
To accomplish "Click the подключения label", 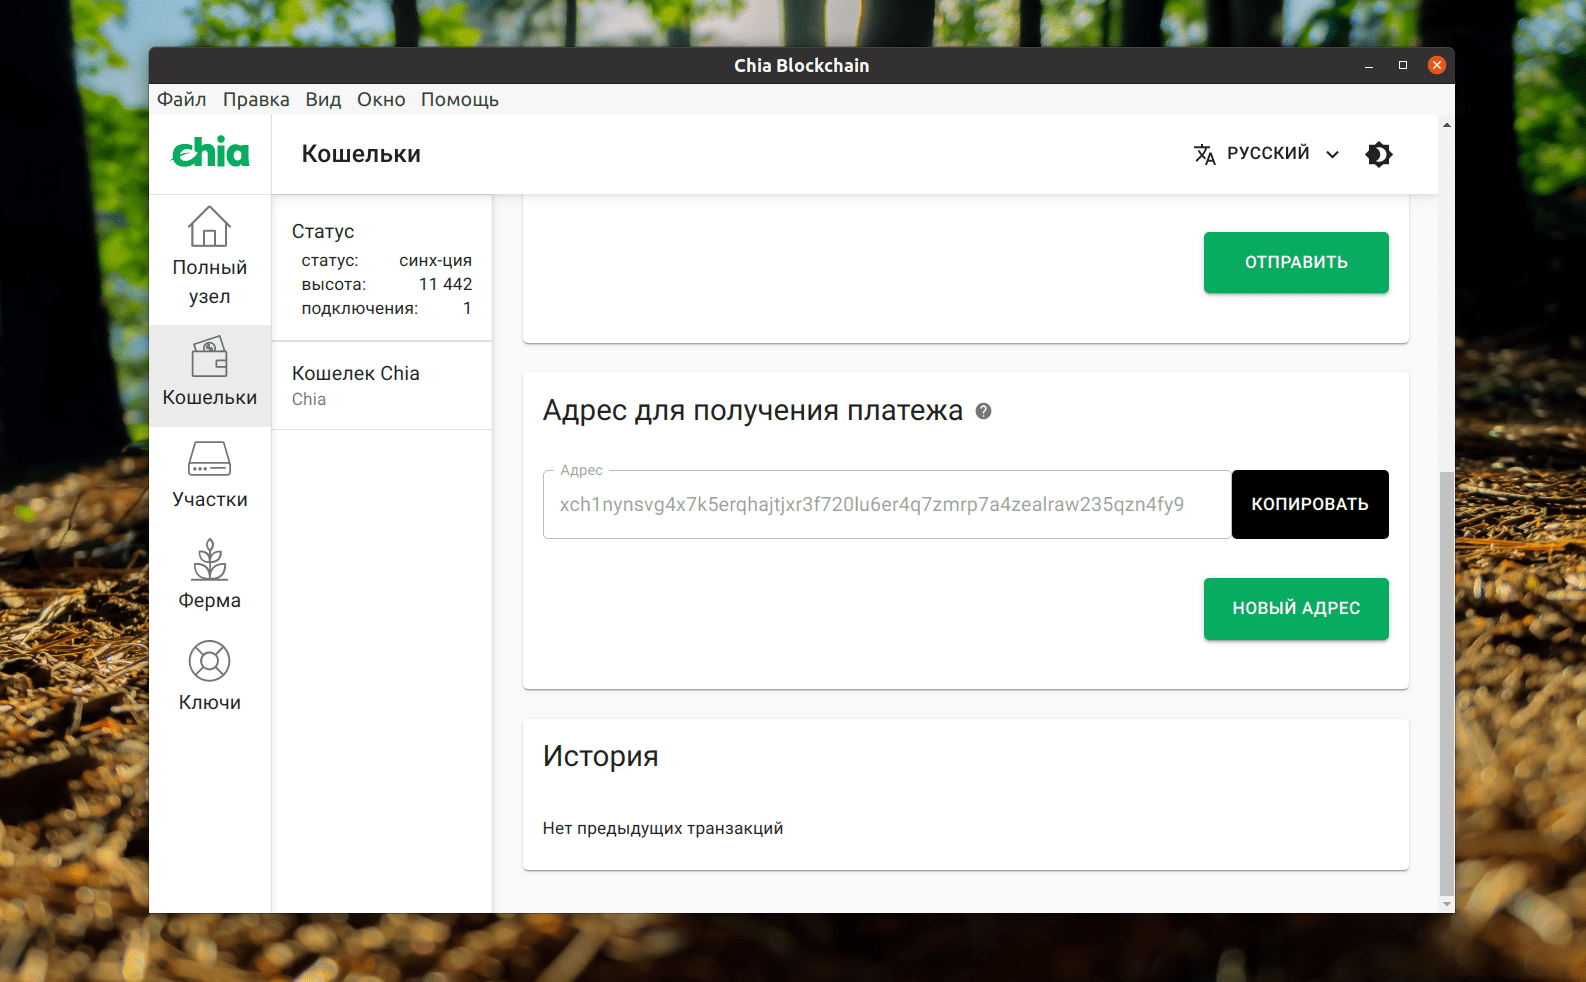I will click(x=360, y=308).
